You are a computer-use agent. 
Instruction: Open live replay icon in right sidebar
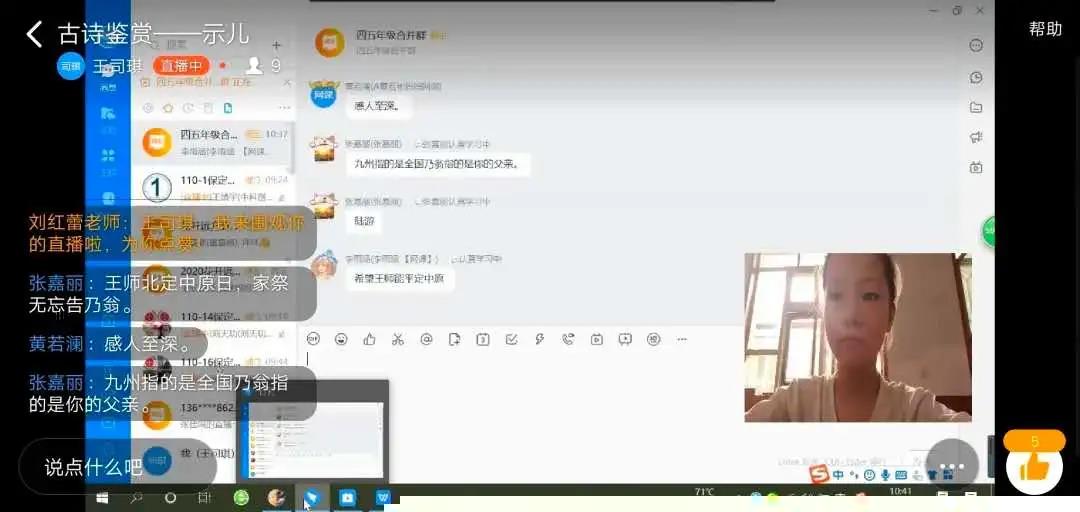pyautogui.click(x=976, y=167)
